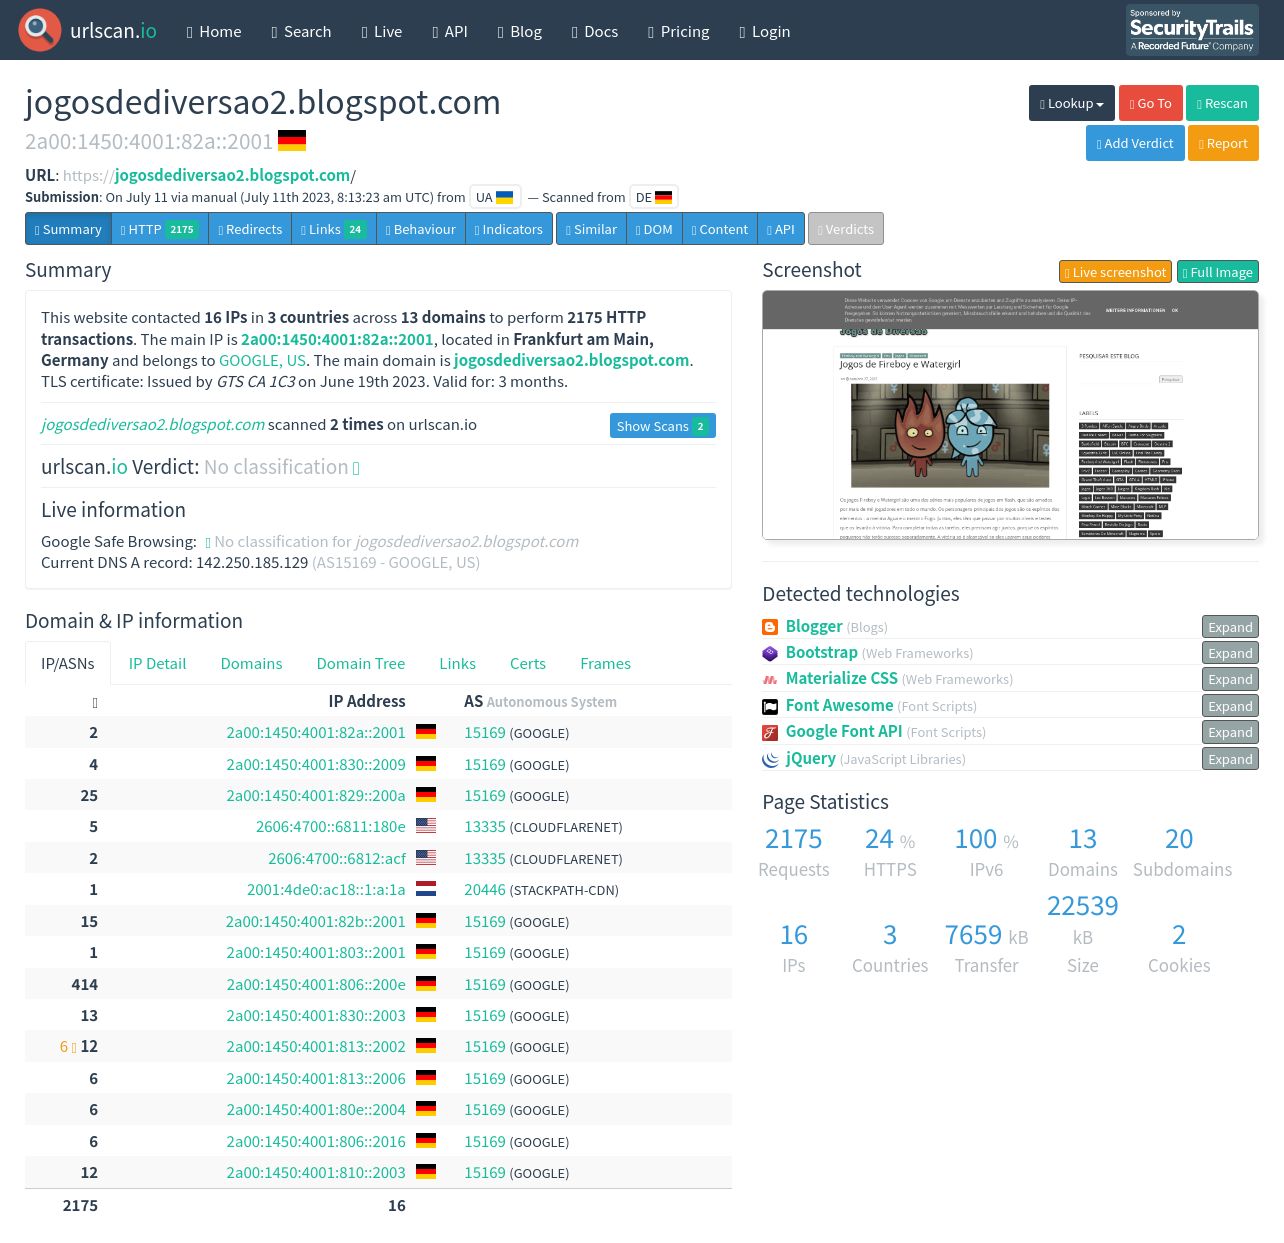Expand the Bootstrap technology details
Viewport: 1284px width, 1243px height.
coord(1230,653)
